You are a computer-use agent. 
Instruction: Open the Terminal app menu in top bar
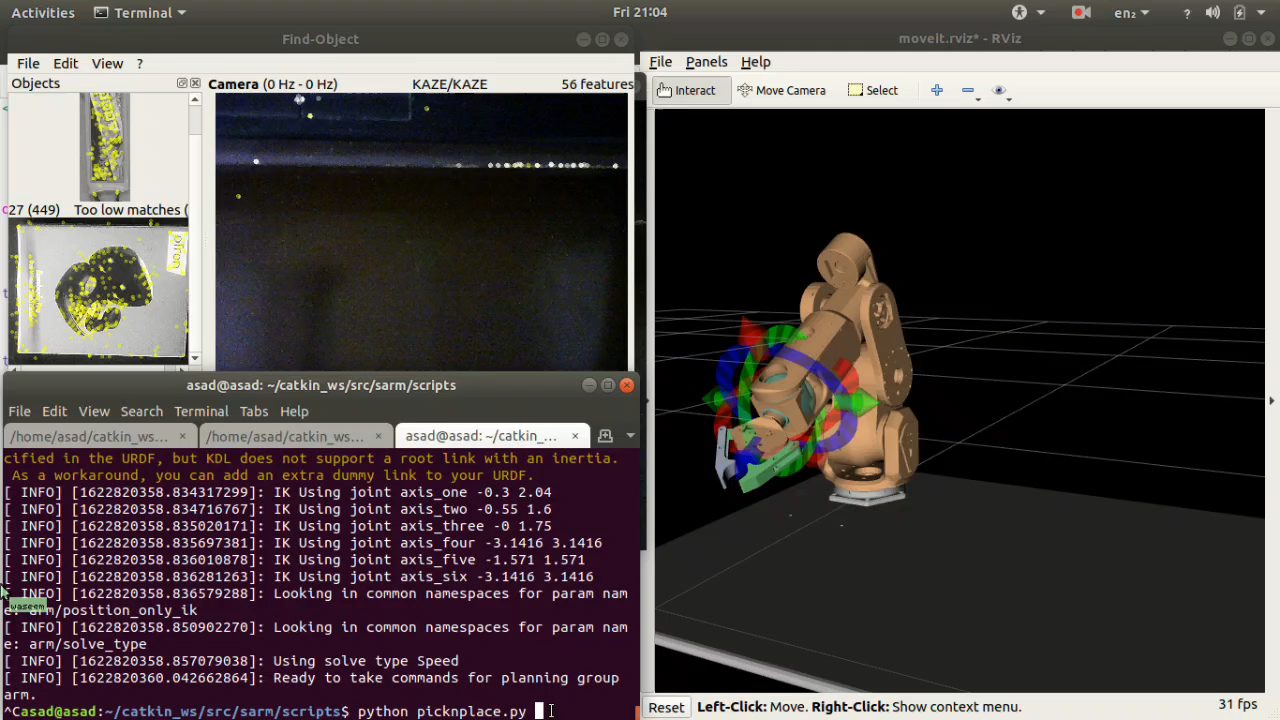pyautogui.click(x=139, y=13)
